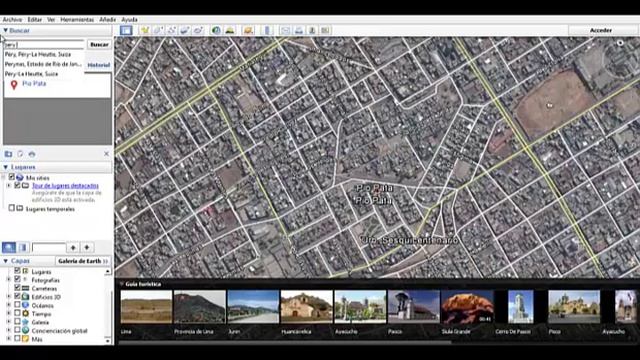Enable the Océanos layer checkbox
This screenshot has width=640, height=360.
pyautogui.click(x=17, y=305)
